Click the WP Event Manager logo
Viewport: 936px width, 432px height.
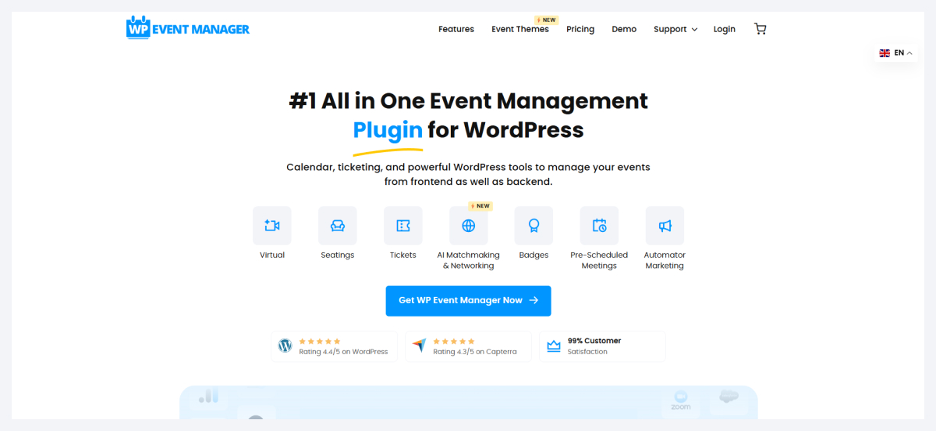pyautogui.click(x=188, y=28)
